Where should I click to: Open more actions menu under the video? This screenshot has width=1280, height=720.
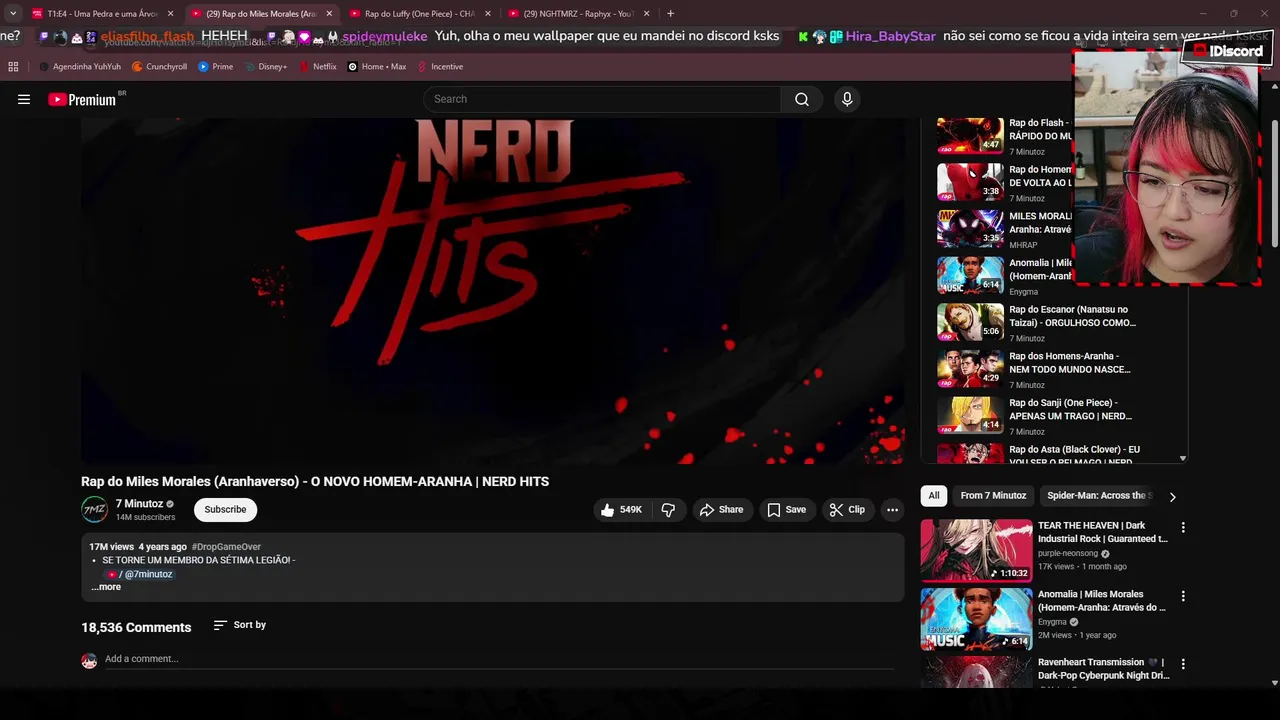coord(892,510)
